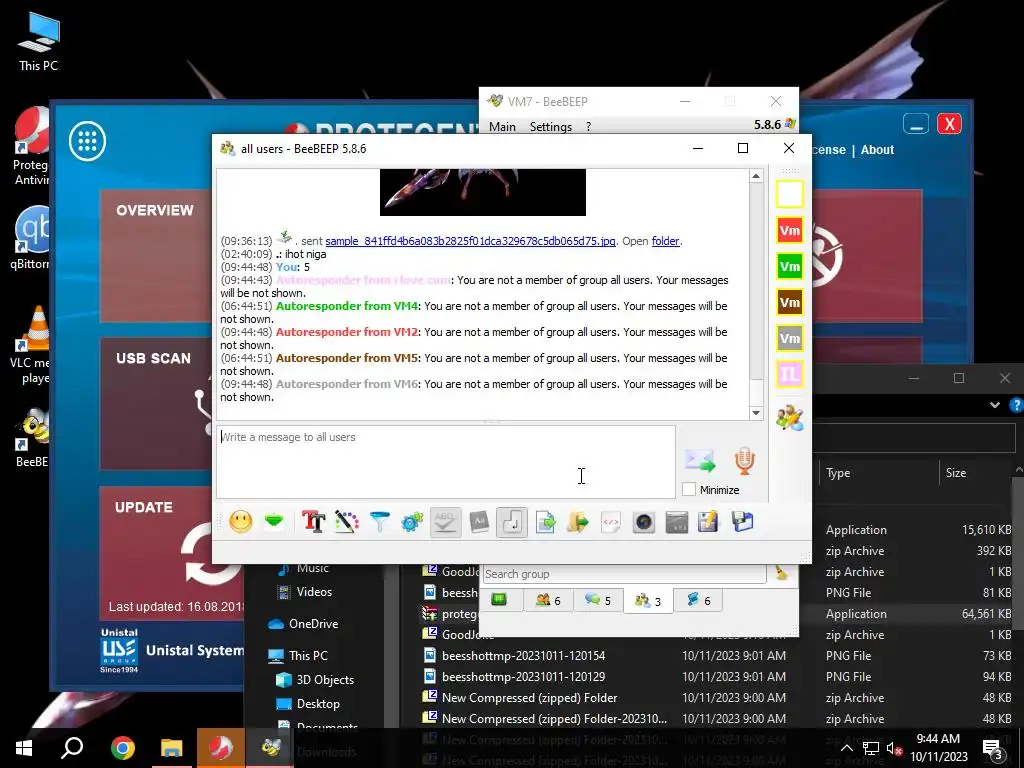Open the sample_841ffd4b6a...jpg file link
Image resolution: width=1024 pixels, height=768 pixels.
tap(470, 241)
